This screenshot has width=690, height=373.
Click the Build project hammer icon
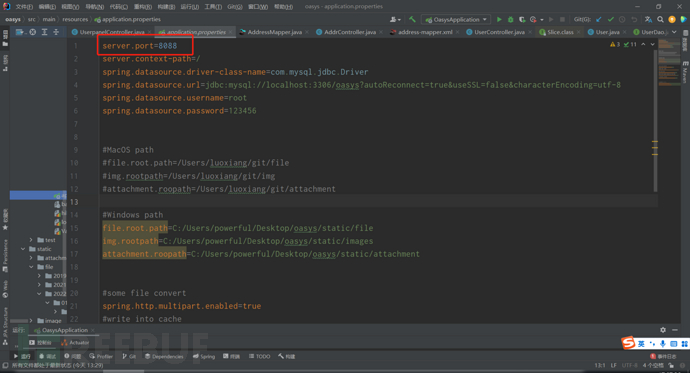click(412, 19)
